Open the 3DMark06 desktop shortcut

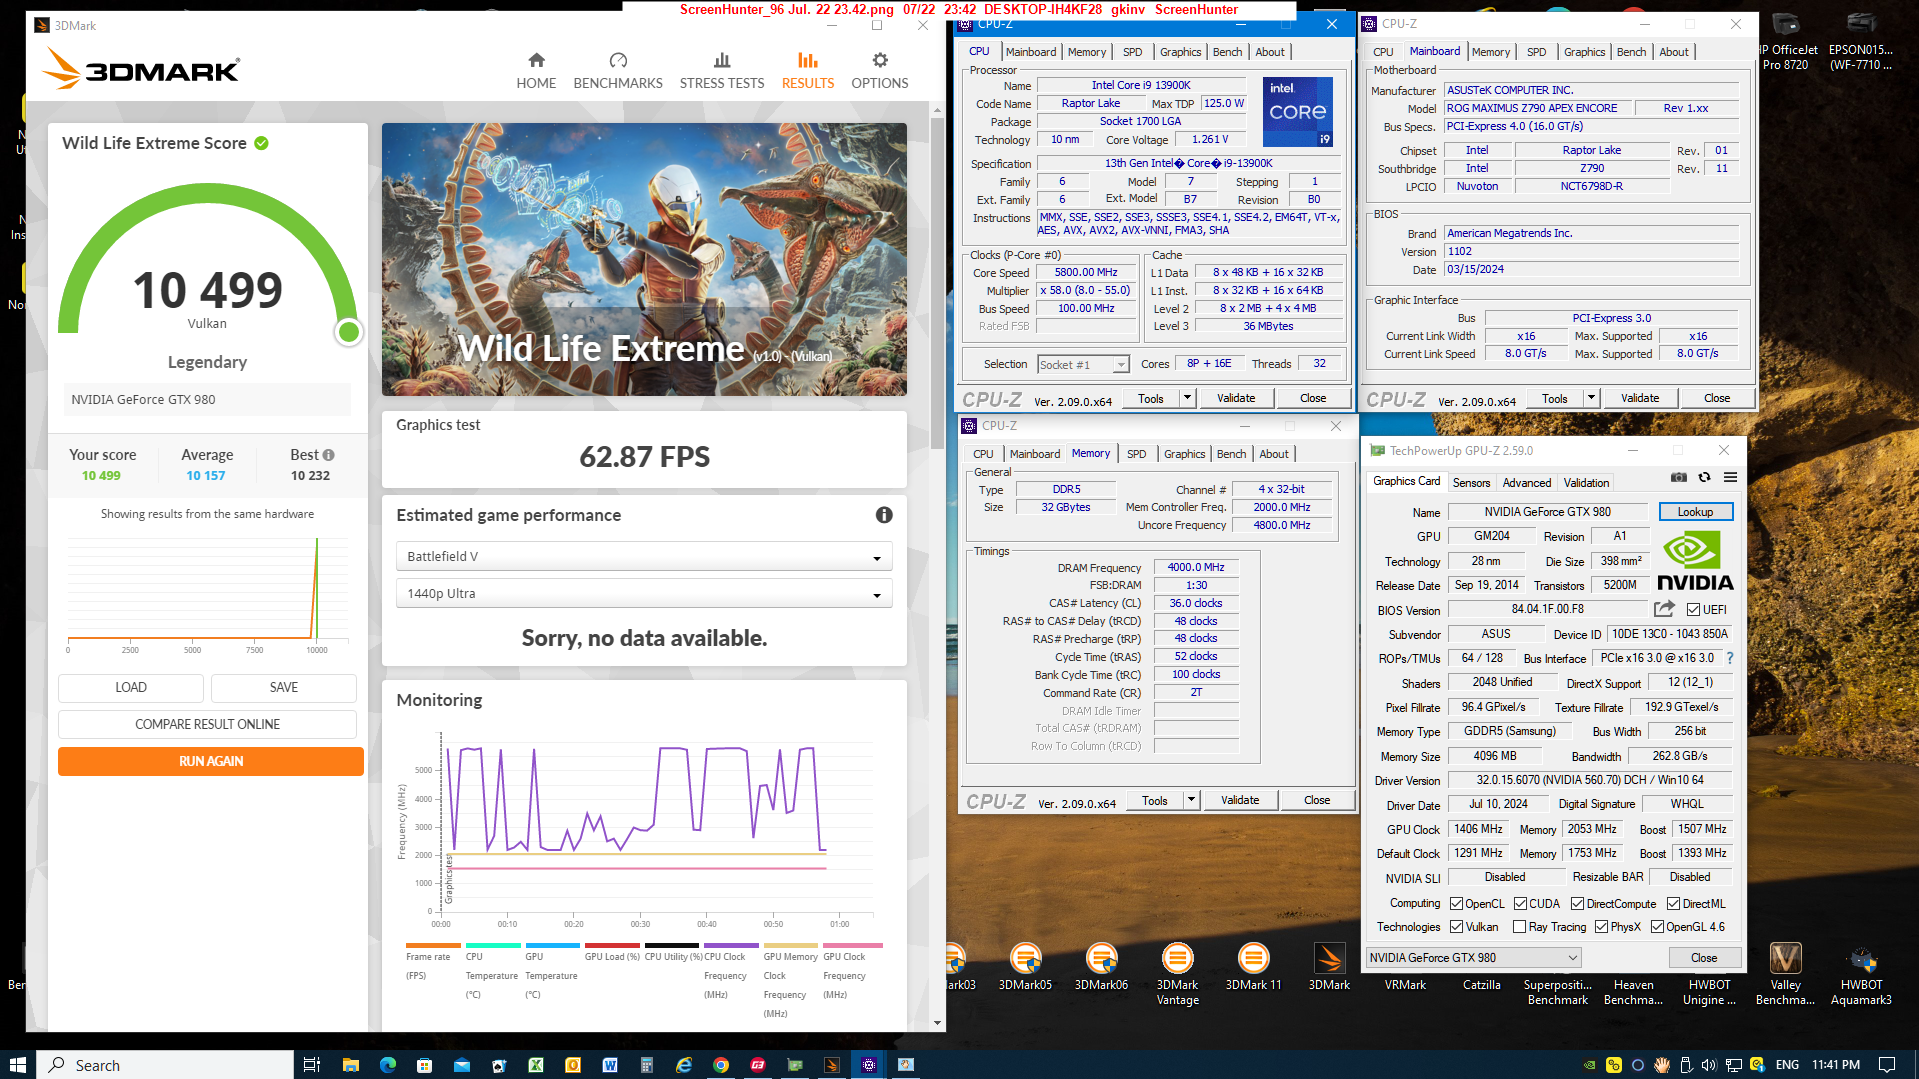1101,968
